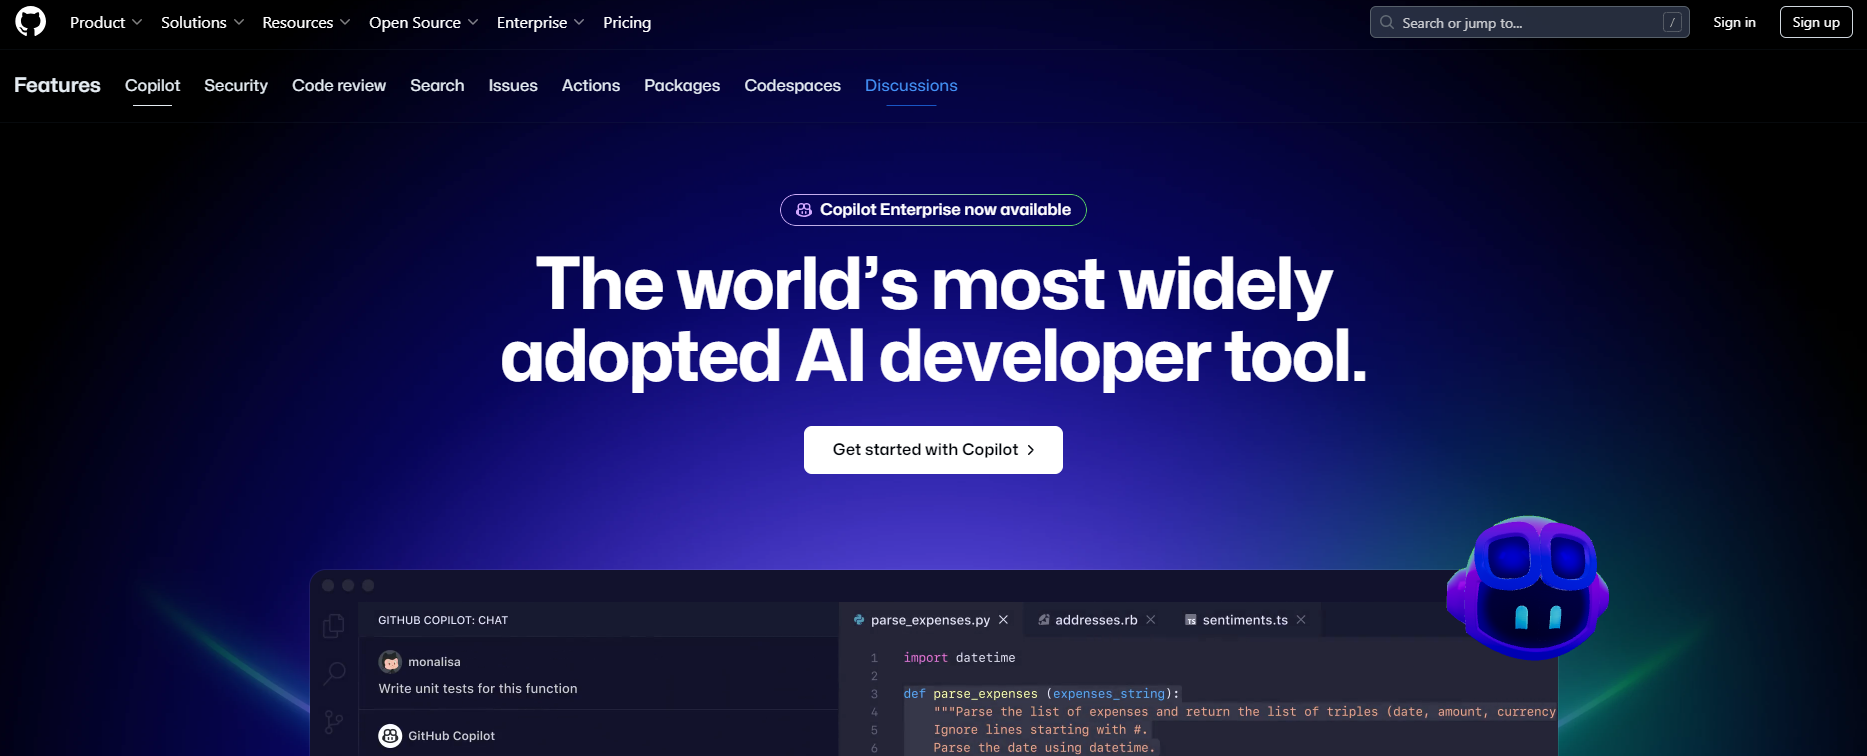Image resolution: width=1867 pixels, height=756 pixels.
Task: Click the GitHub Octocat logo
Action: (x=31, y=22)
